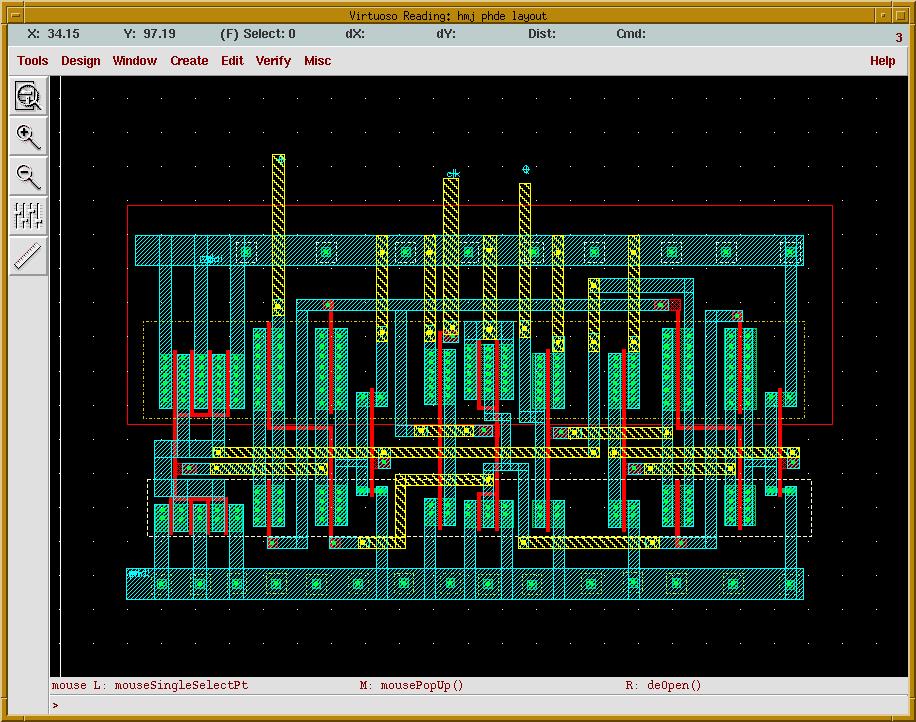Open the Edit menu
The width and height of the screenshot is (916, 722).
(232, 61)
